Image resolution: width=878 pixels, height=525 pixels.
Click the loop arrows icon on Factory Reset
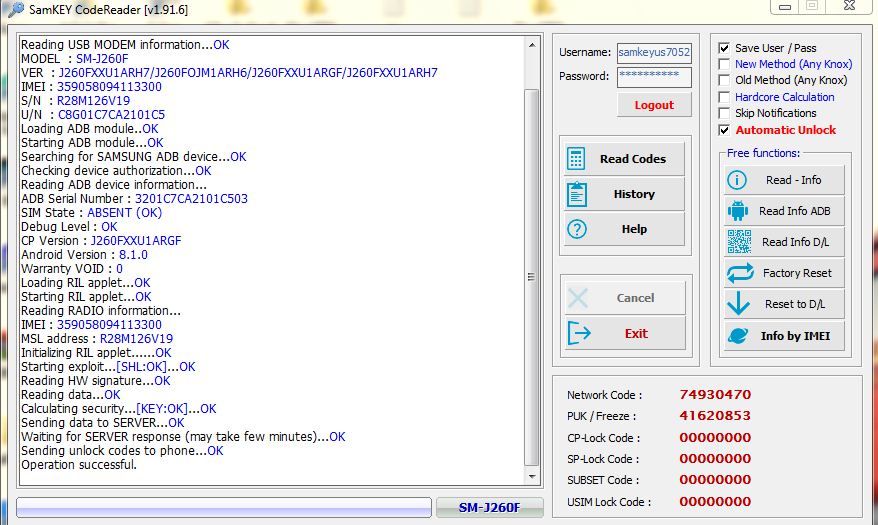coord(740,273)
